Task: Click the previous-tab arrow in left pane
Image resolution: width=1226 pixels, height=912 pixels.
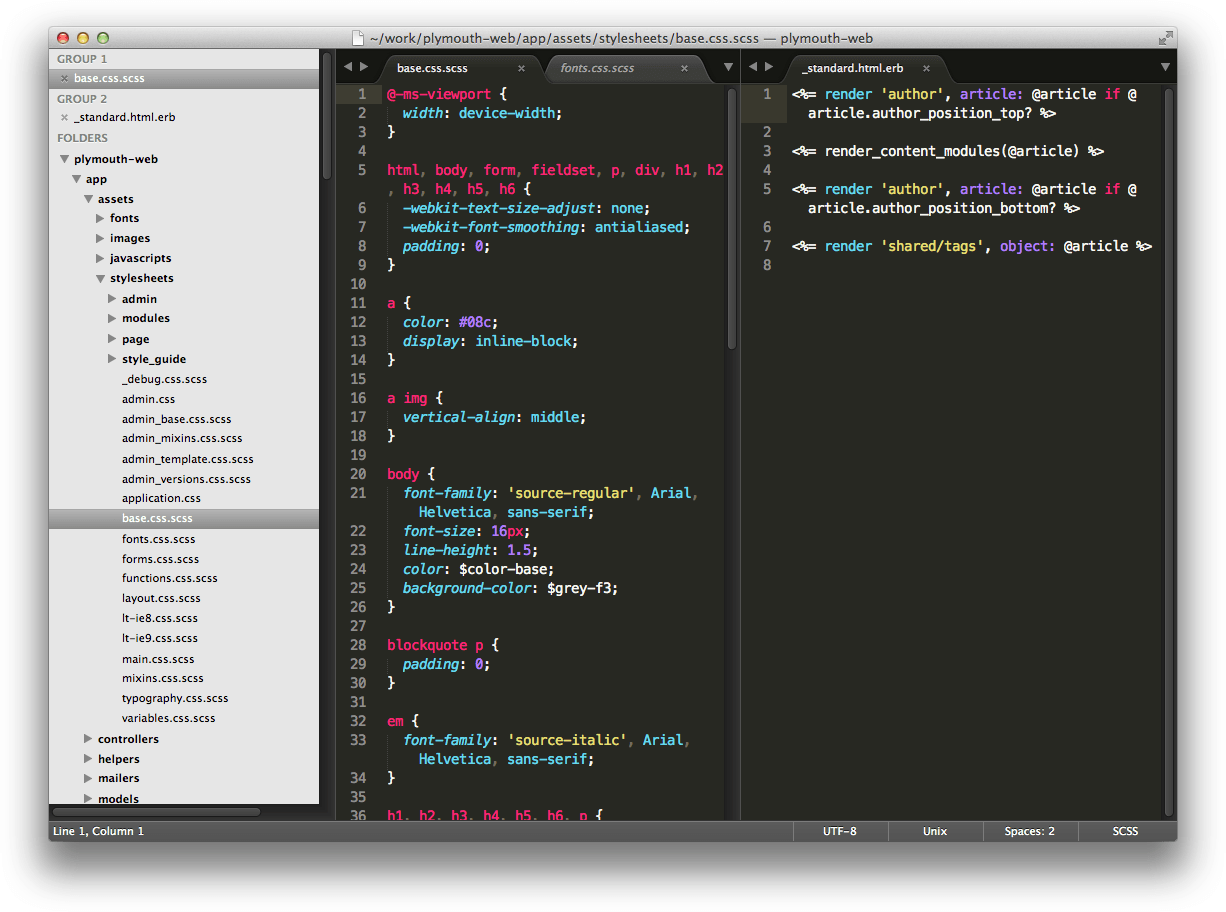Action: (347, 67)
